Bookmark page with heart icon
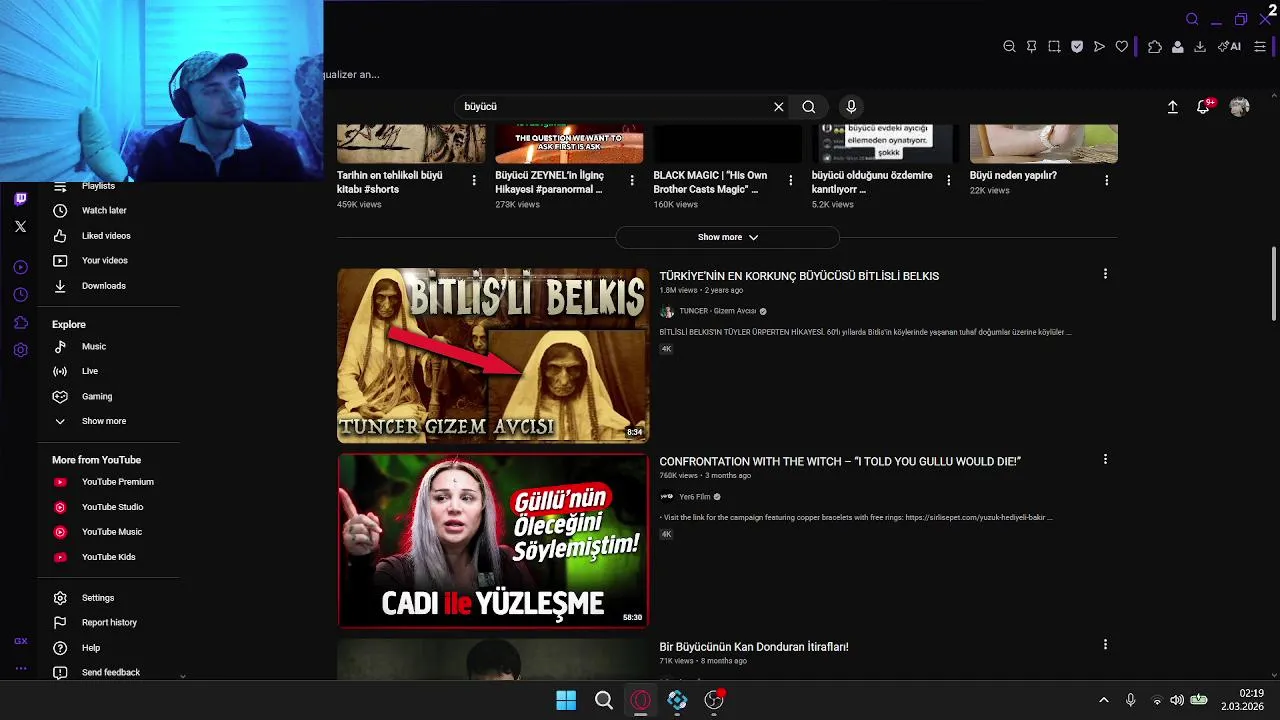Image resolution: width=1280 pixels, height=720 pixels. tap(1122, 47)
